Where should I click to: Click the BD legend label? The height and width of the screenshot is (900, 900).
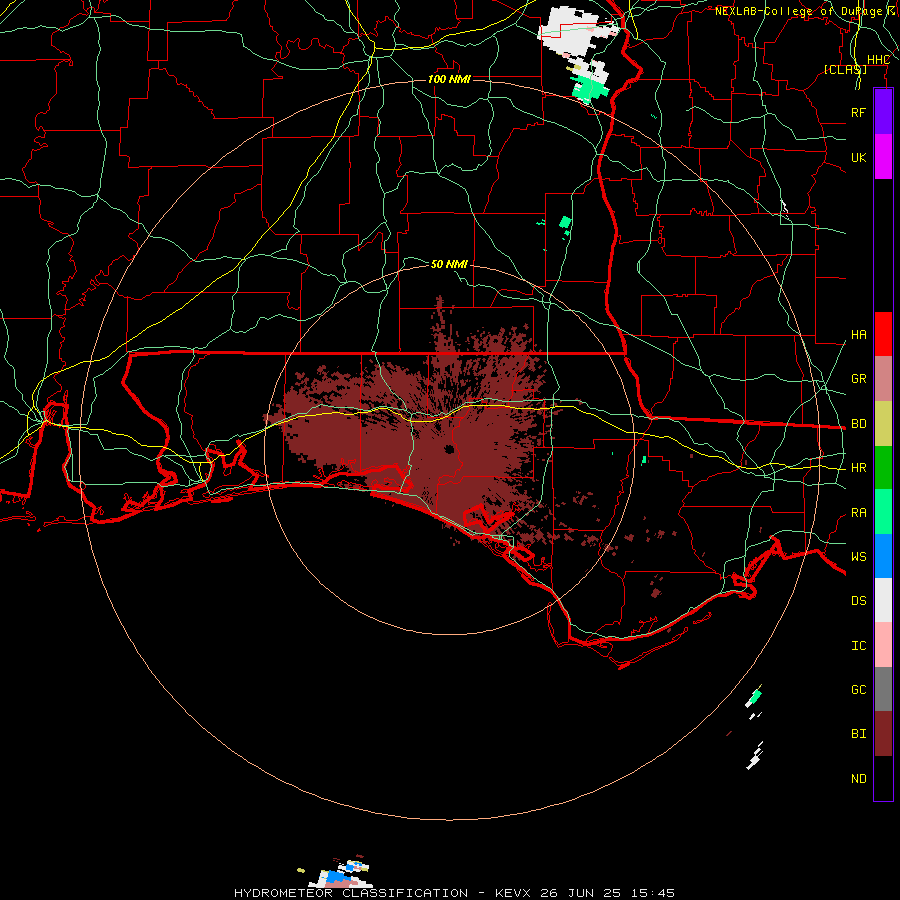(x=858, y=423)
